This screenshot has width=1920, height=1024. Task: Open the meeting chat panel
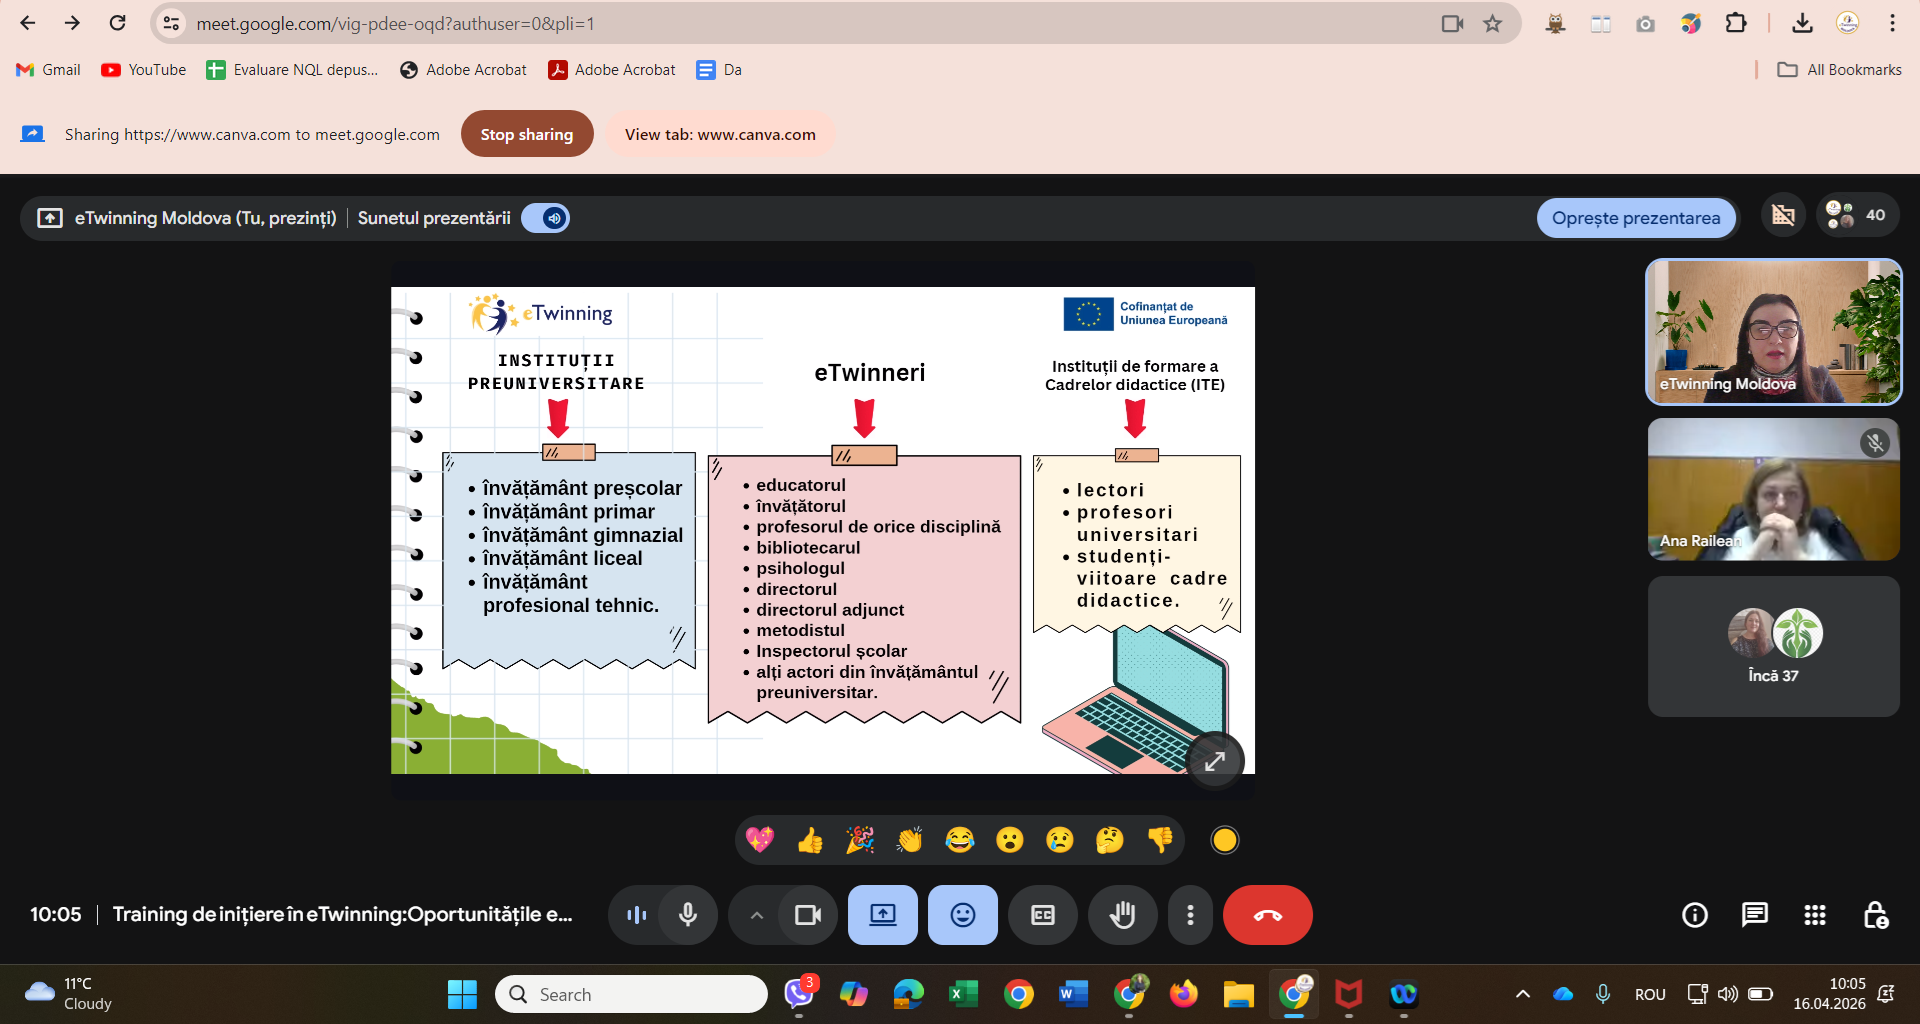pos(1754,915)
